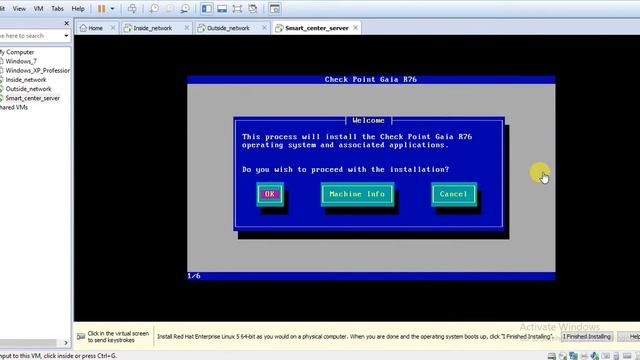
Task: Click the CD/DVD drive status icon
Action: pyautogui.click(x=563, y=356)
